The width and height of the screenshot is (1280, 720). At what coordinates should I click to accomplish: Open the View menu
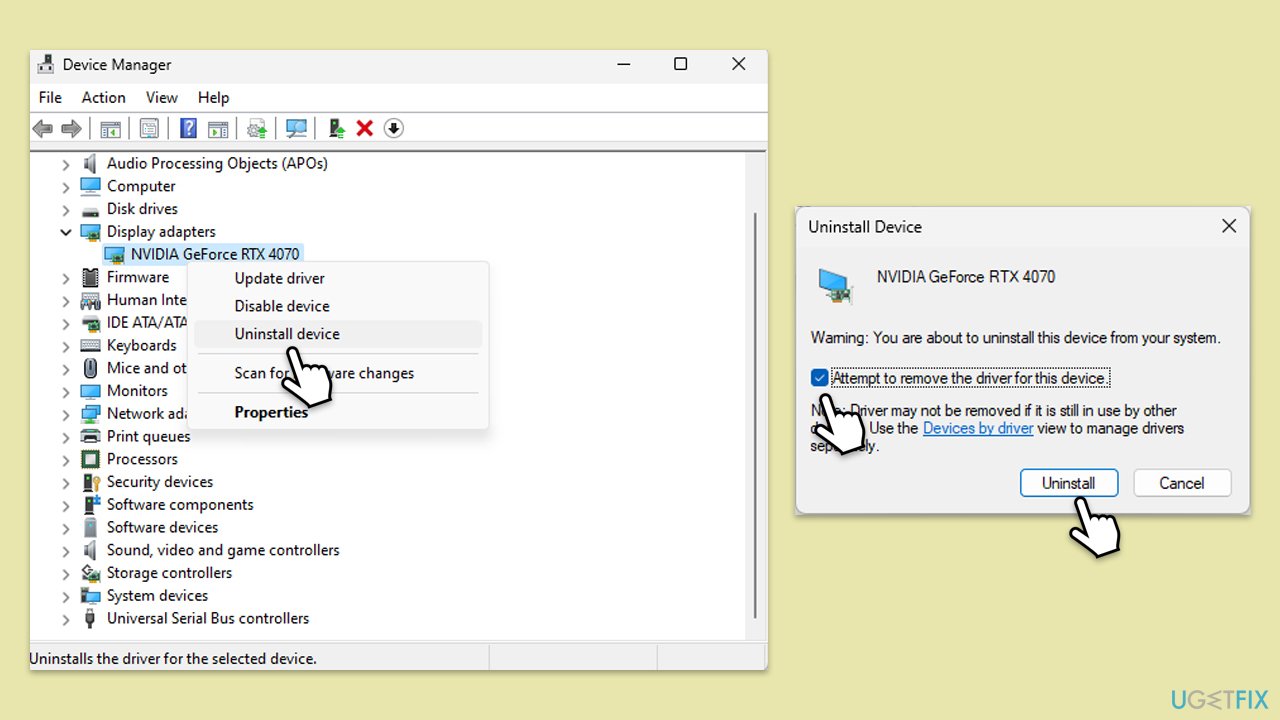pyautogui.click(x=162, y=97)
